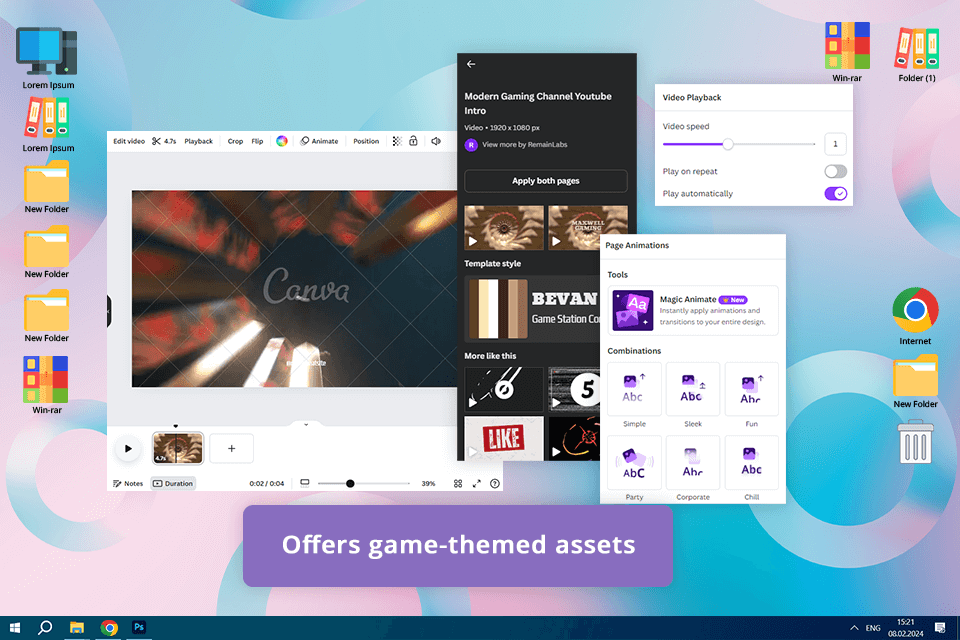Image resolution: width=960 pixels, height=640 pixels.
Task: Open the Position toolbar option
Action: pyautogui.click(x=366, y=141)
